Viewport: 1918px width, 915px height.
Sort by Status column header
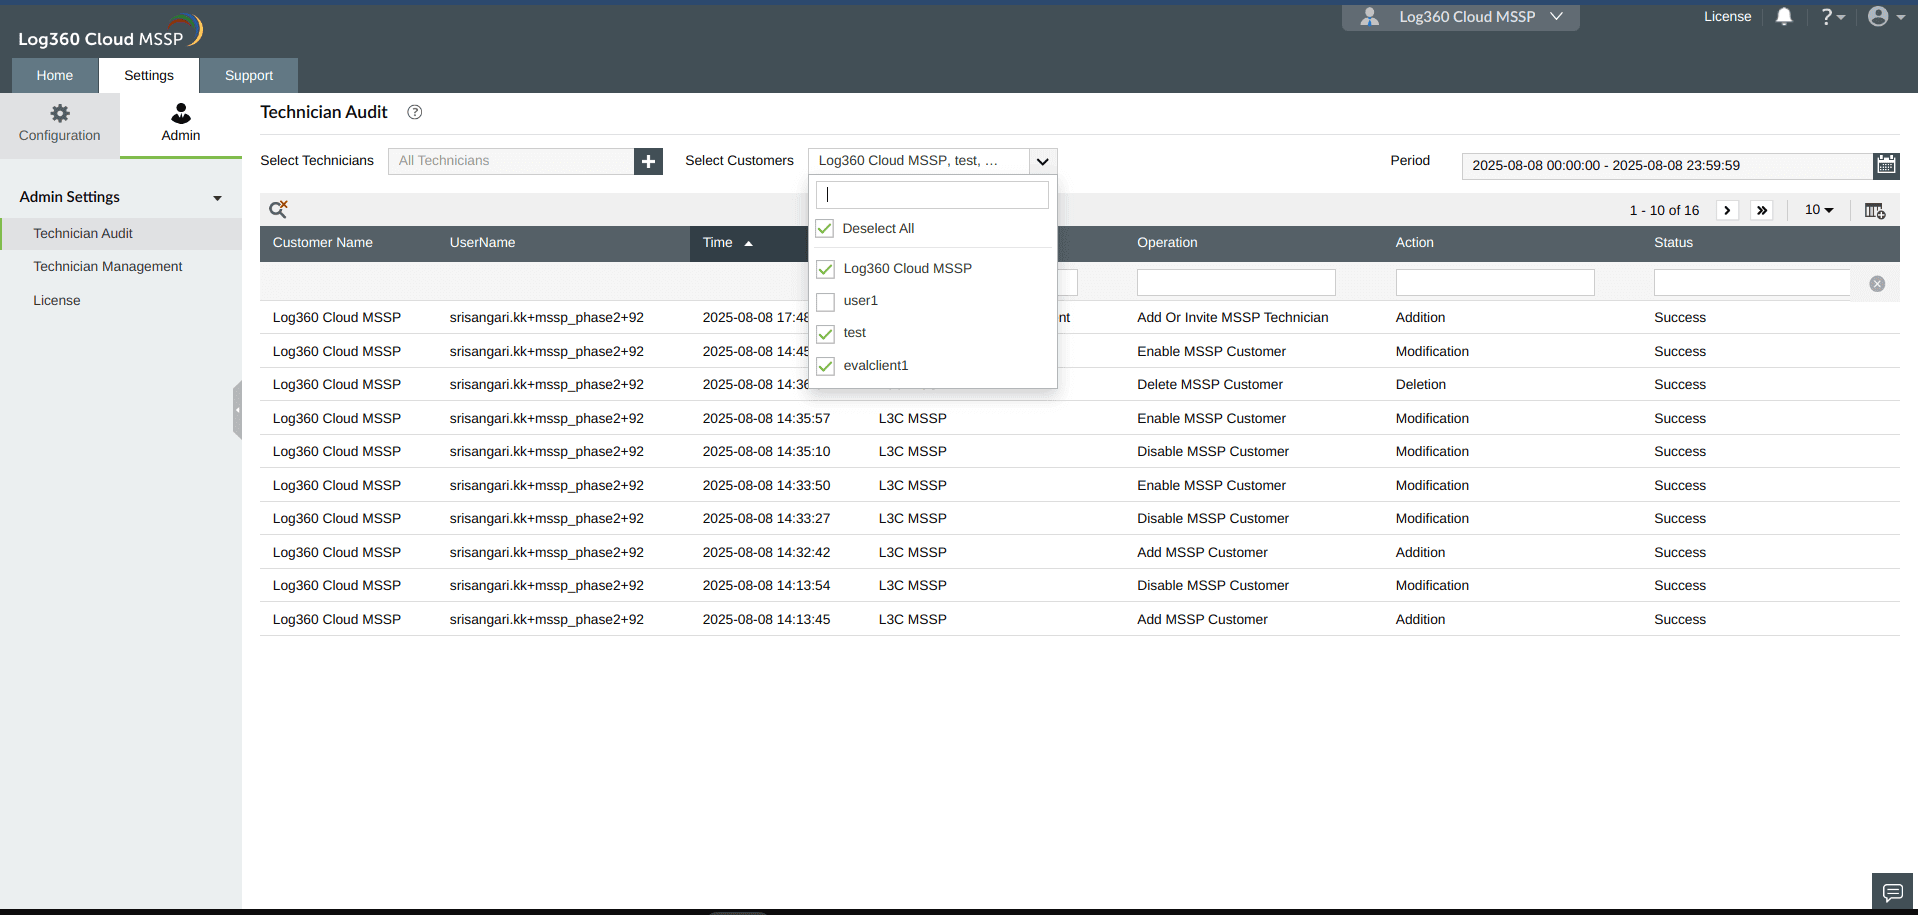pyautogui.click(x=1674, y=243)
